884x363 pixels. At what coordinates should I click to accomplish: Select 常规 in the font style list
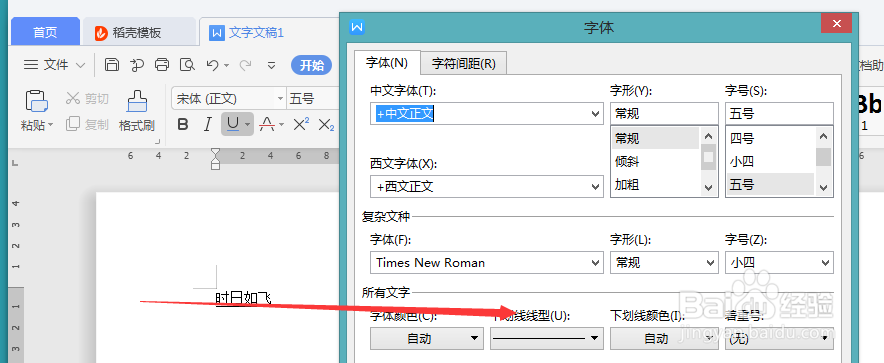tap(655, 138)
